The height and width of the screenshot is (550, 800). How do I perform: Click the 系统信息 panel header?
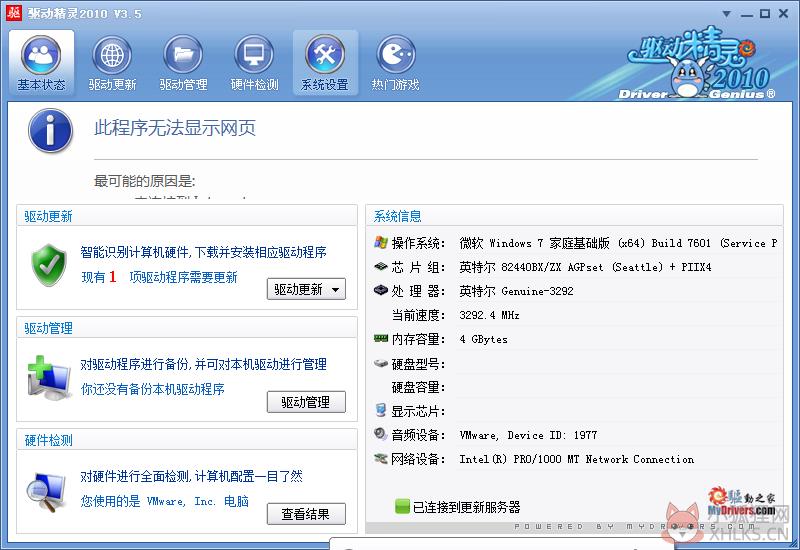pos(397,216)
